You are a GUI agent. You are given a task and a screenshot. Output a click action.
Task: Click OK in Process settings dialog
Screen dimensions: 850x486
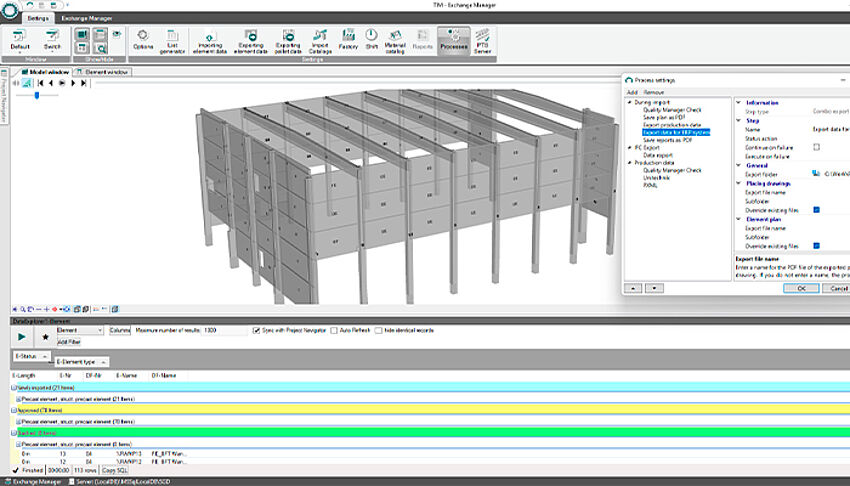coord(801,288)
